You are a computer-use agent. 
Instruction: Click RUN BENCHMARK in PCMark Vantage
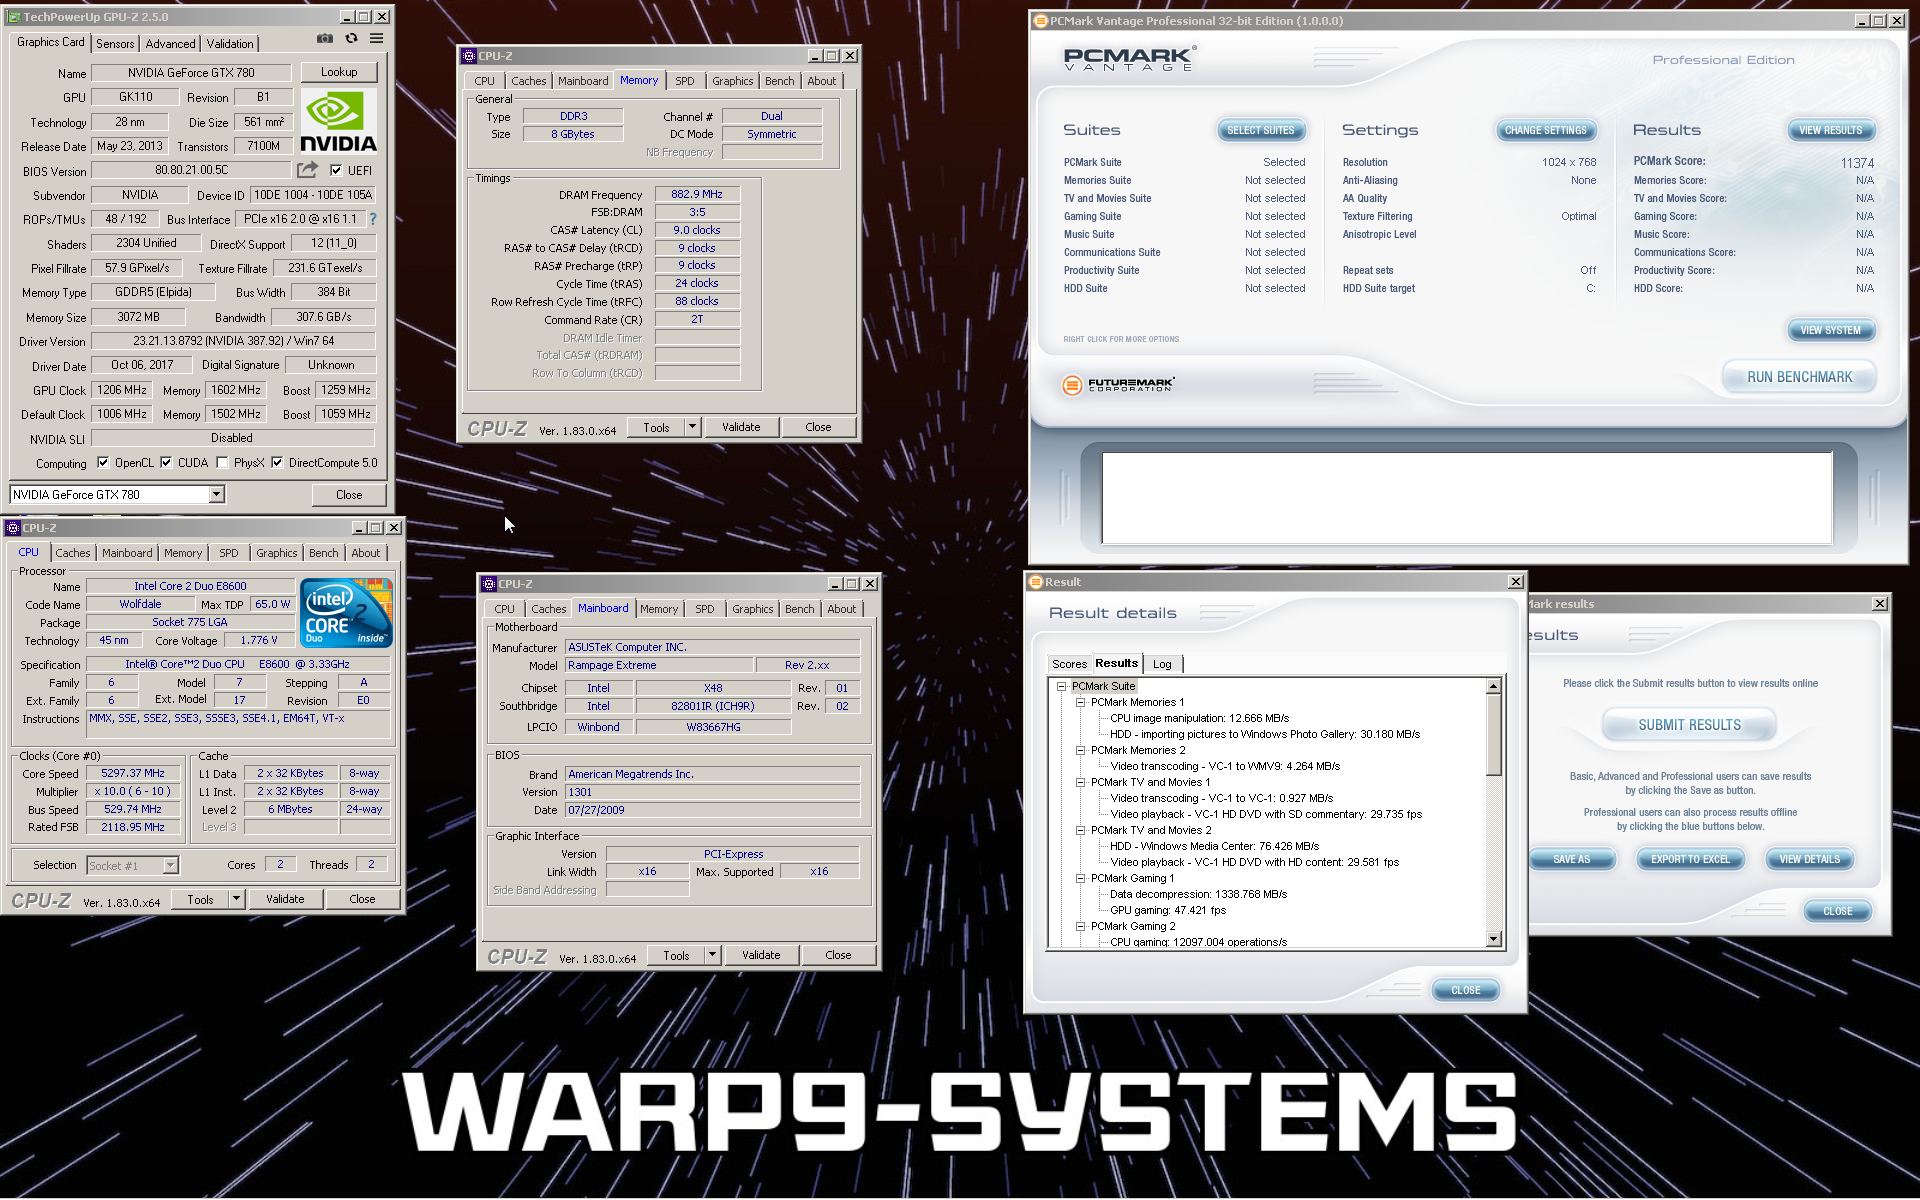click(1799, 377)
